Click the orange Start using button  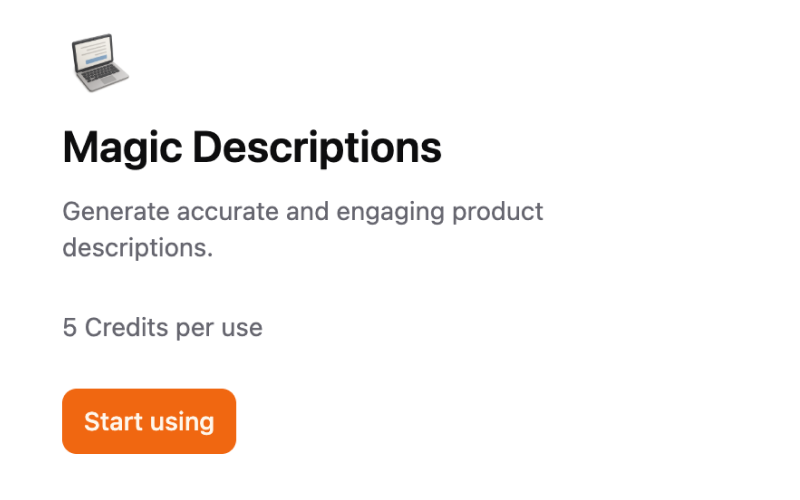coord(149,421)
